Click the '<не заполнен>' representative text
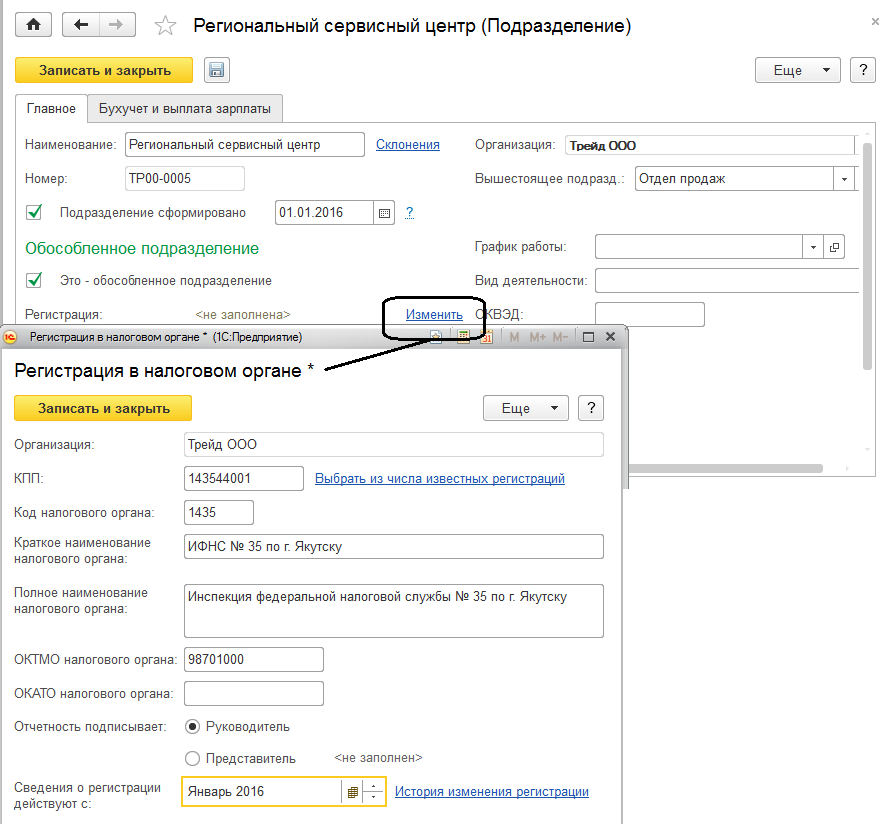The width and height of the screenshot is (884, 824). pyautogui.click(x=378, y=758)
